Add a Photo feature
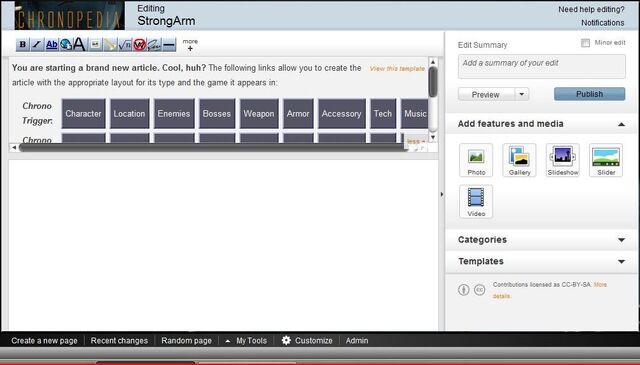This screenshot has height=365, width=640. pyautogui.click(x=476, y=160)
